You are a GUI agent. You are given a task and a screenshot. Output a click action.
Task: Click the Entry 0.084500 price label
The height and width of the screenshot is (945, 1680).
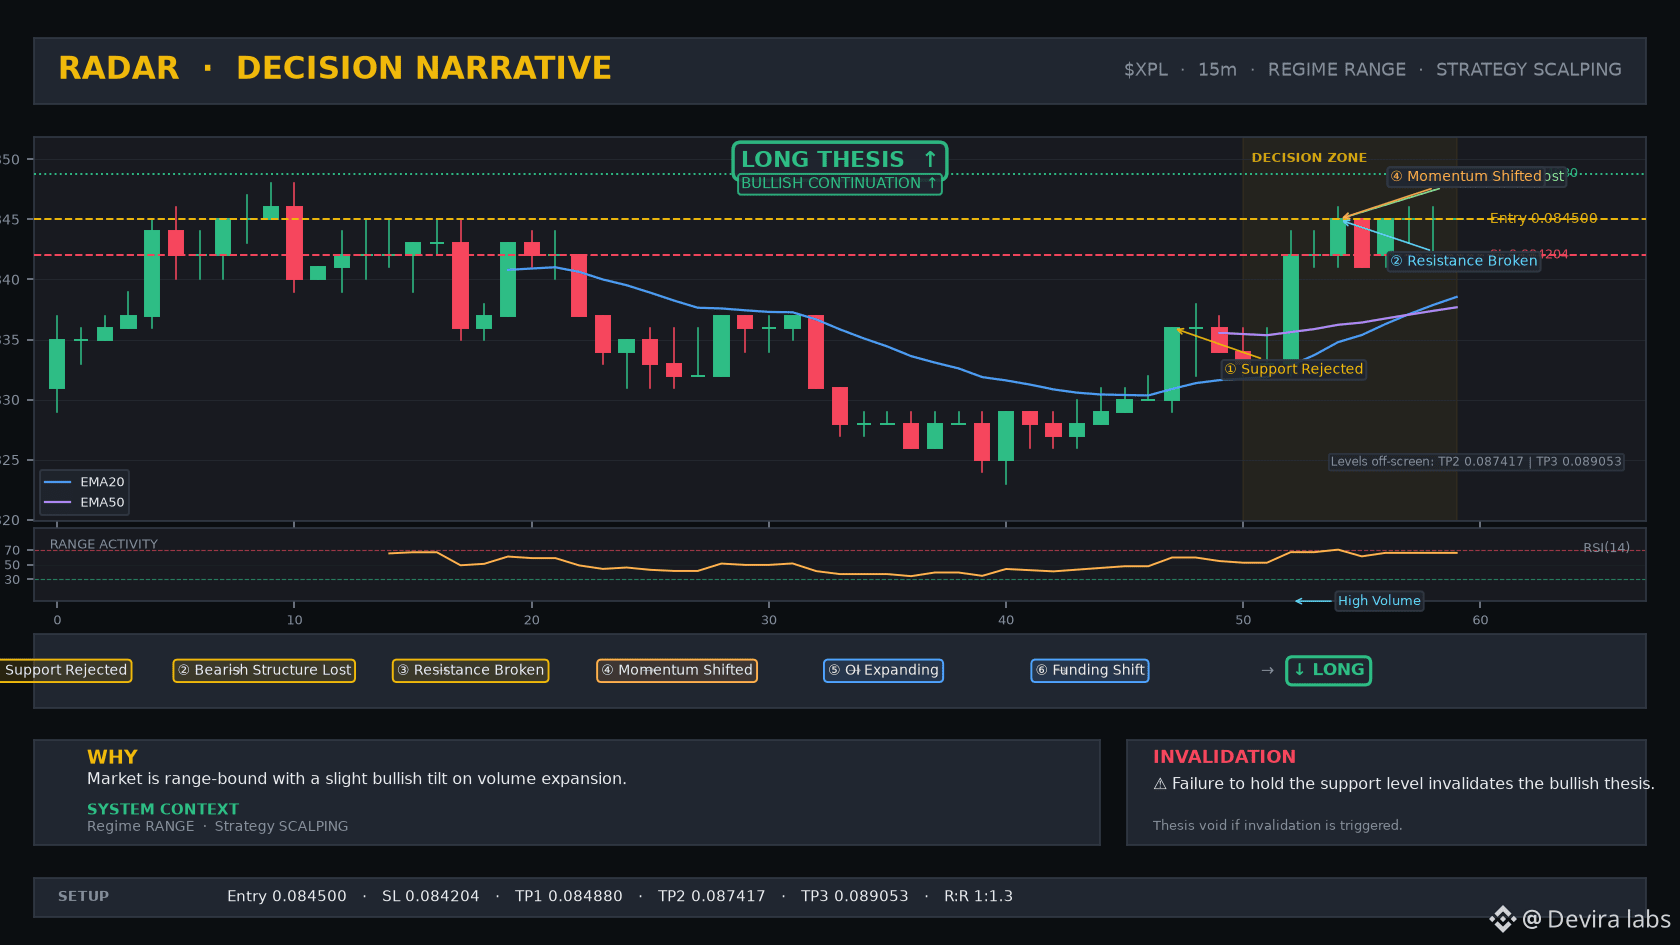coord(1543,218)
